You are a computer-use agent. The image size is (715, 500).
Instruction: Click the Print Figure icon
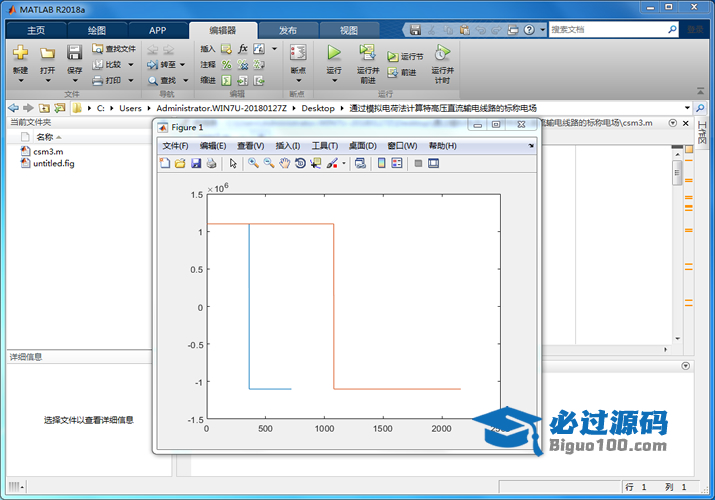tap(211, 163)
